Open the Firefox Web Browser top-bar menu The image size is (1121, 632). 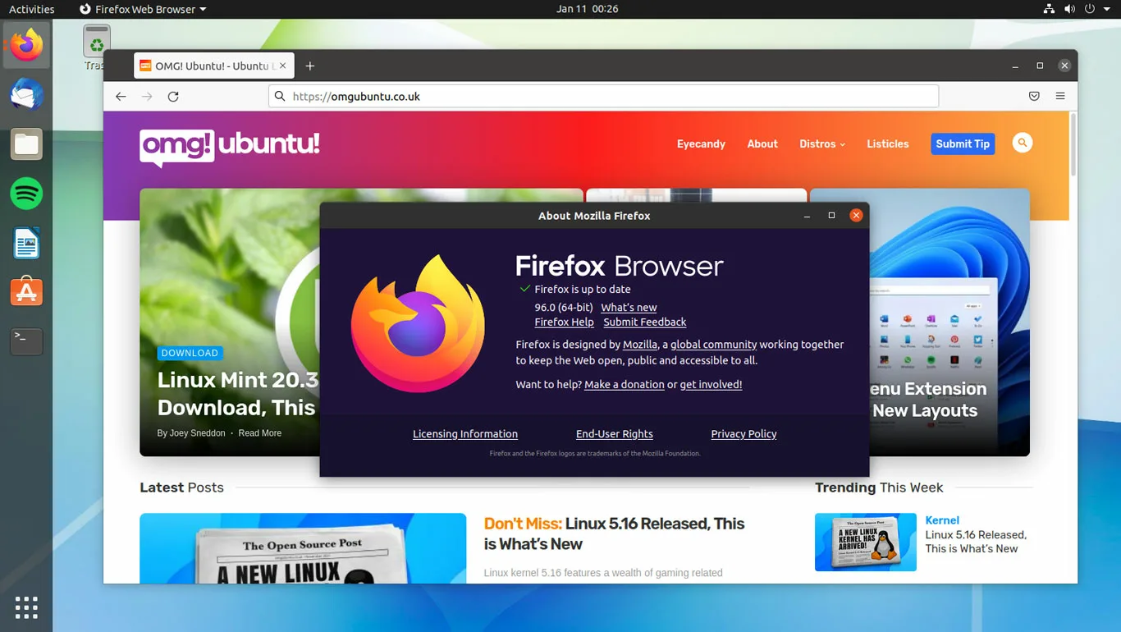[142, 9]
